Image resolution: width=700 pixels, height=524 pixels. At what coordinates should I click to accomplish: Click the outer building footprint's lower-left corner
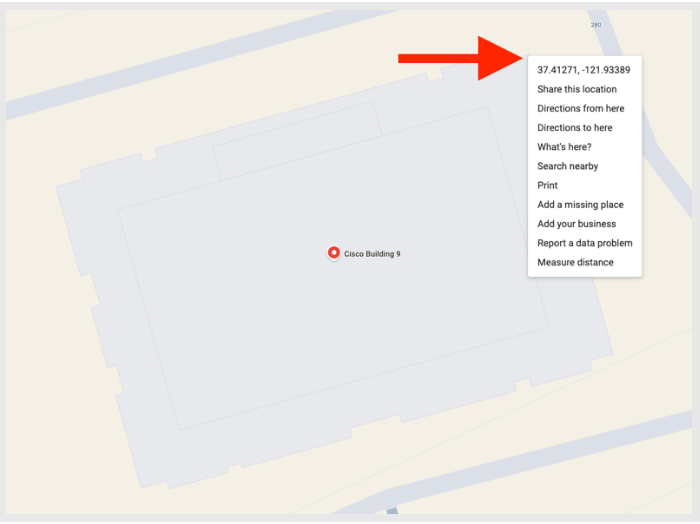coord(142,487)
